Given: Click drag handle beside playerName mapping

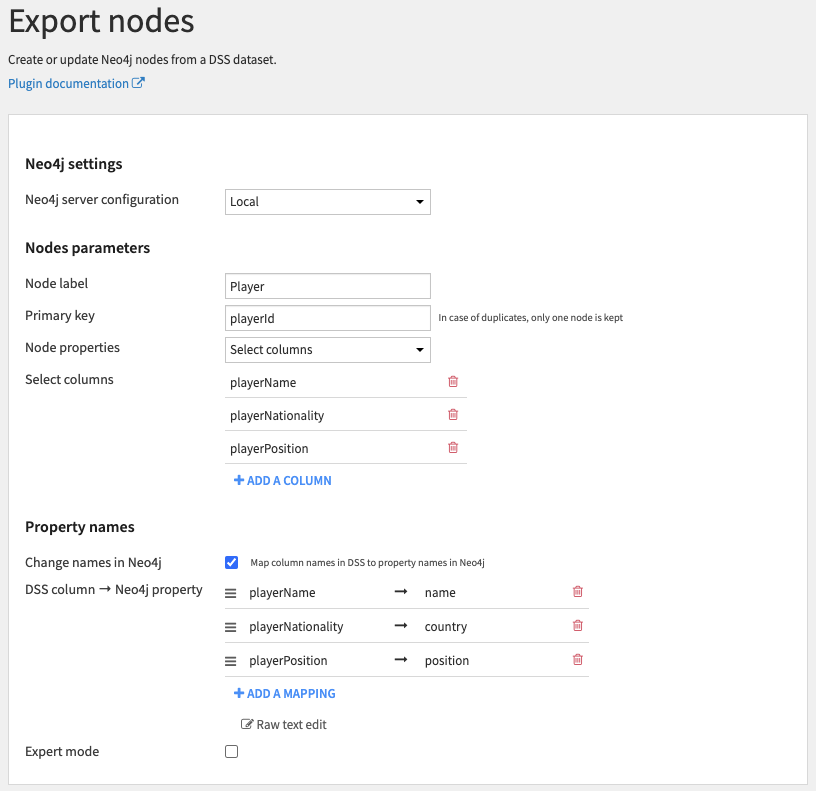Looking at the screenshot, I should [231, 593].
